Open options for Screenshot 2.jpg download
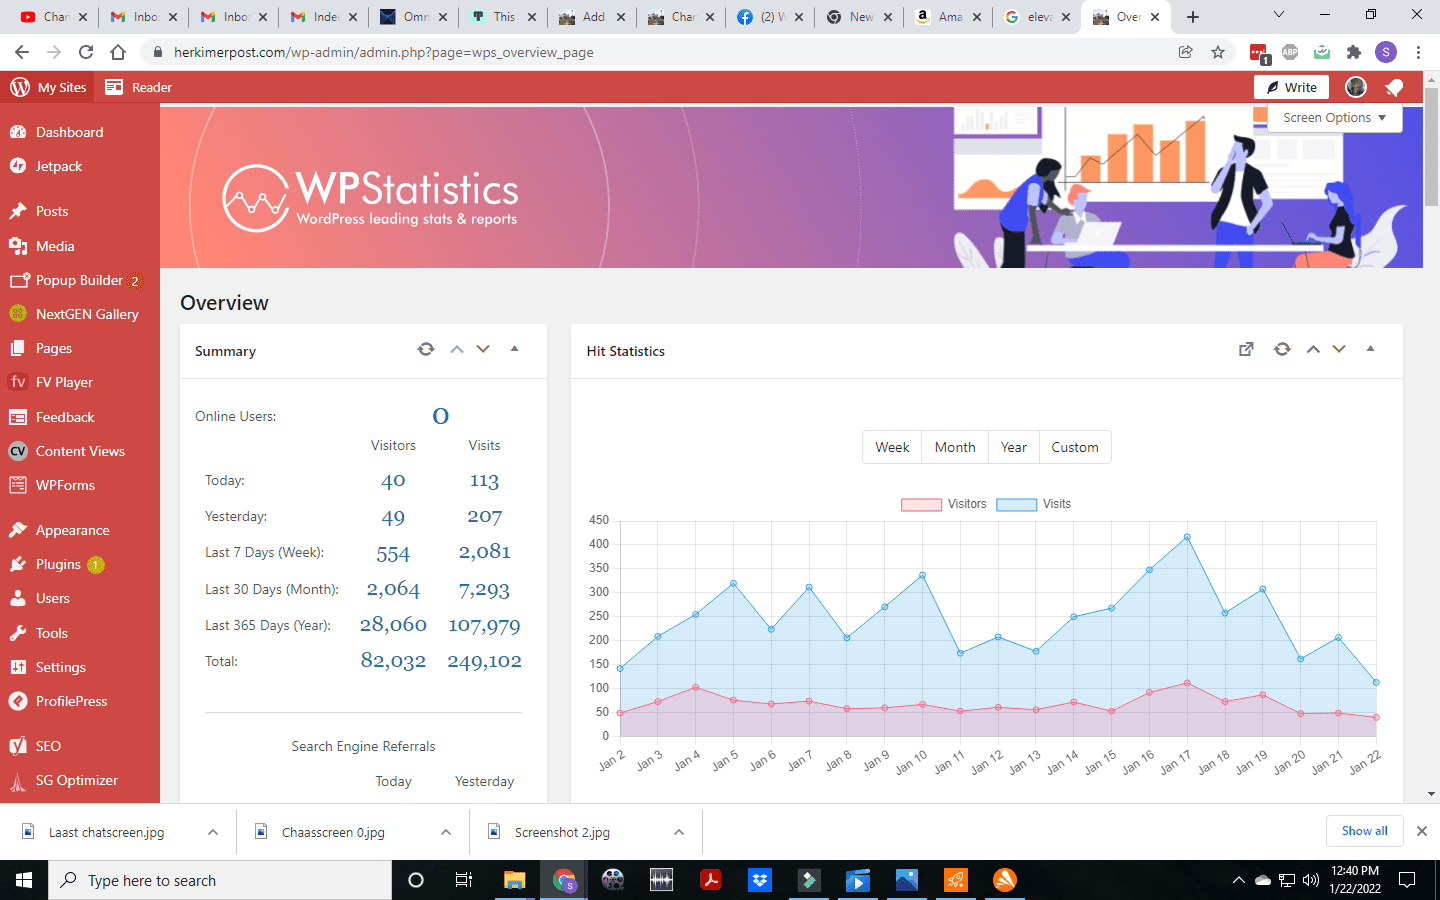1440x900 pixels. click(679, 832)
